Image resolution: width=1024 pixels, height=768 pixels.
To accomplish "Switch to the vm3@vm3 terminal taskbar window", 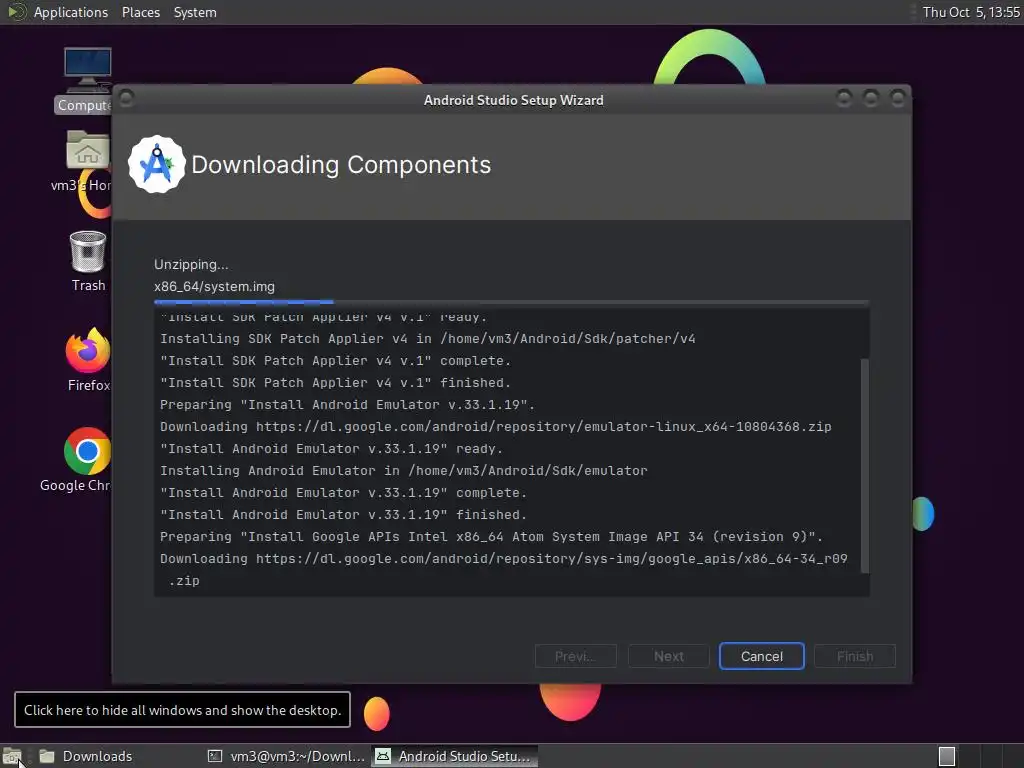I will pos(286,756).
